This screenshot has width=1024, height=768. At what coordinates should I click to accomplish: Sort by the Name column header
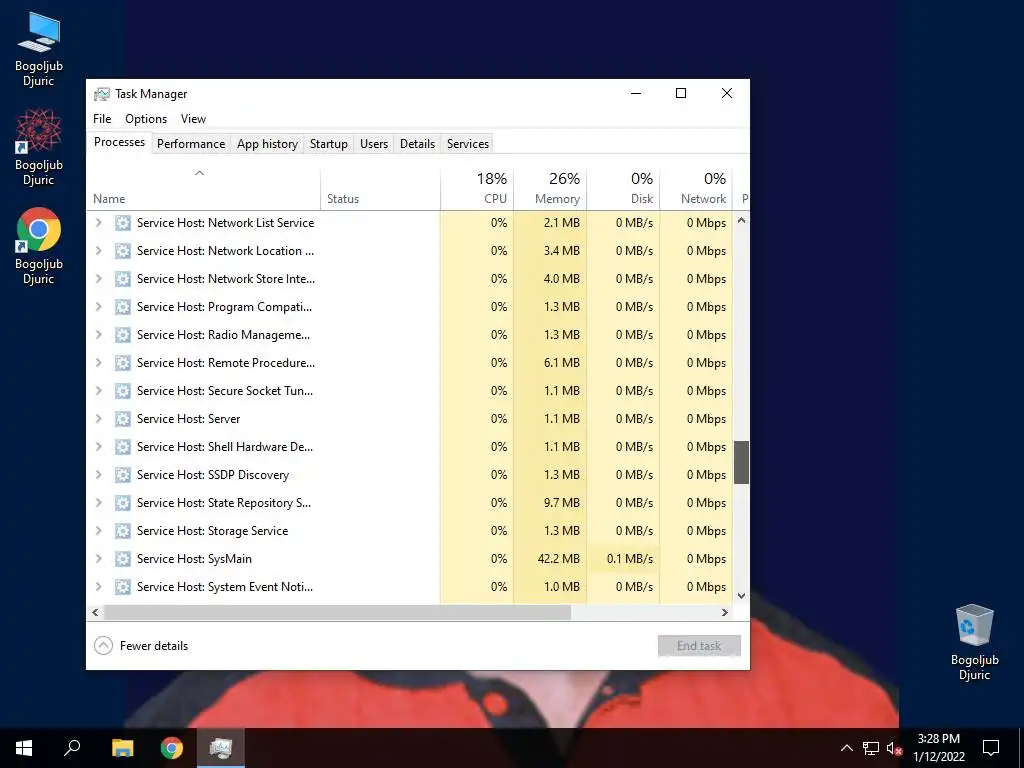tap(203, 189)
